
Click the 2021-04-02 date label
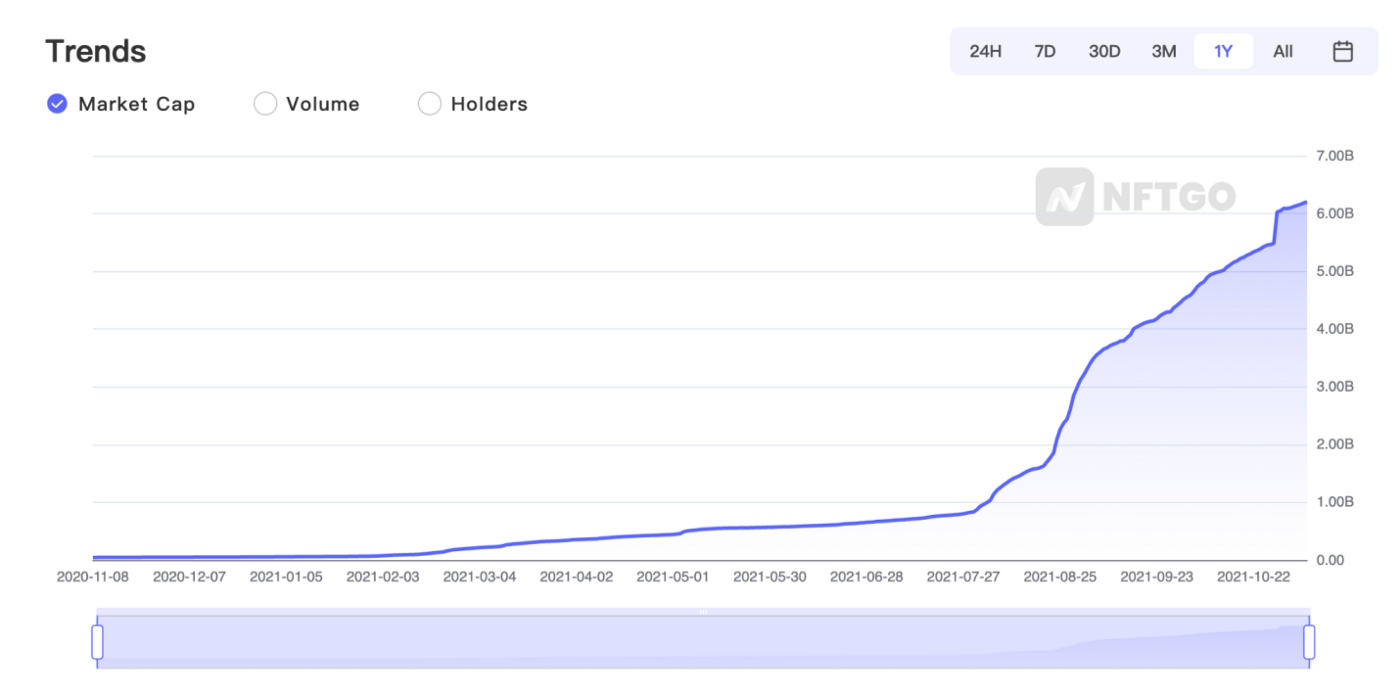pos(576,577)
